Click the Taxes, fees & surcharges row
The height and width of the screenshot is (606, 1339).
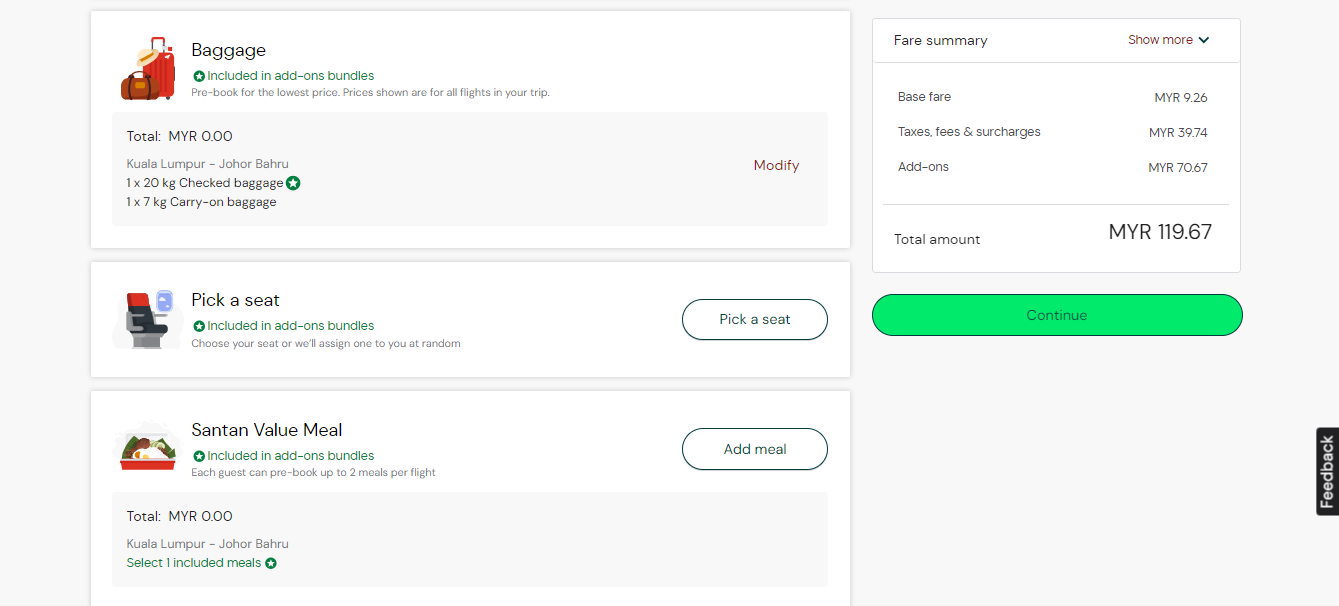(x=1052, y=132)
